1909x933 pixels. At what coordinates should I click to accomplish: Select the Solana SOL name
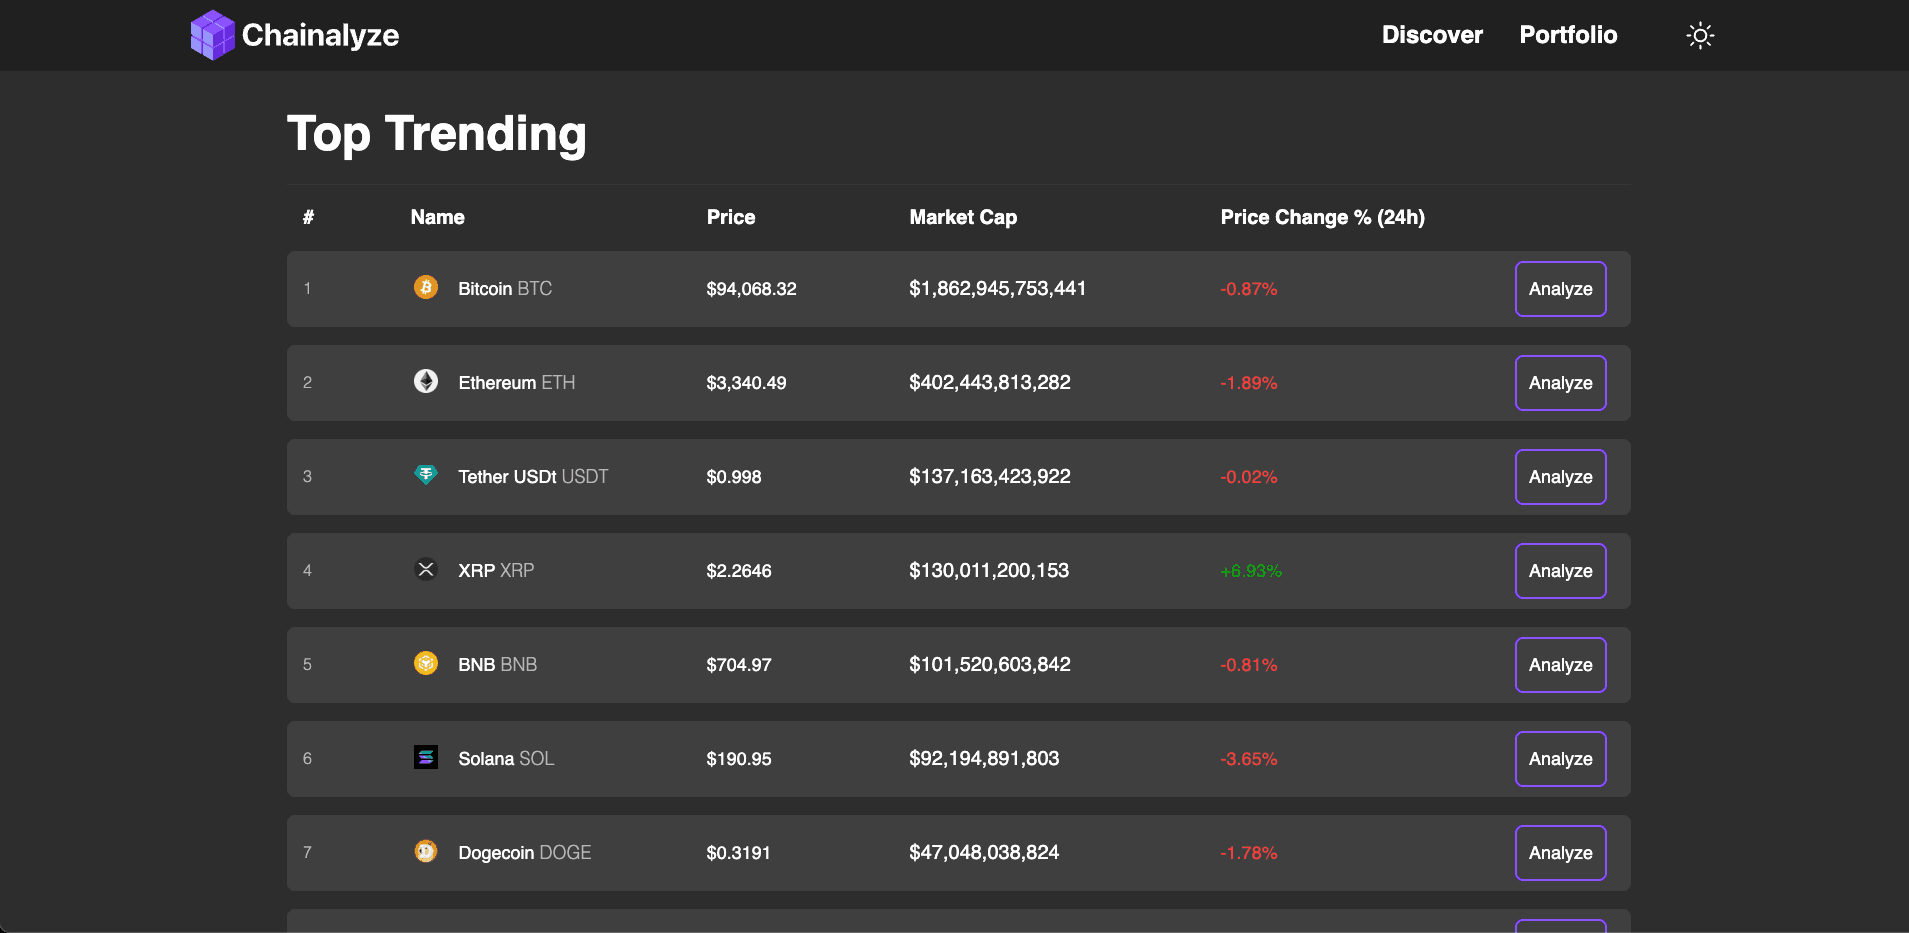pyautogui.click(x=506, y=759)
